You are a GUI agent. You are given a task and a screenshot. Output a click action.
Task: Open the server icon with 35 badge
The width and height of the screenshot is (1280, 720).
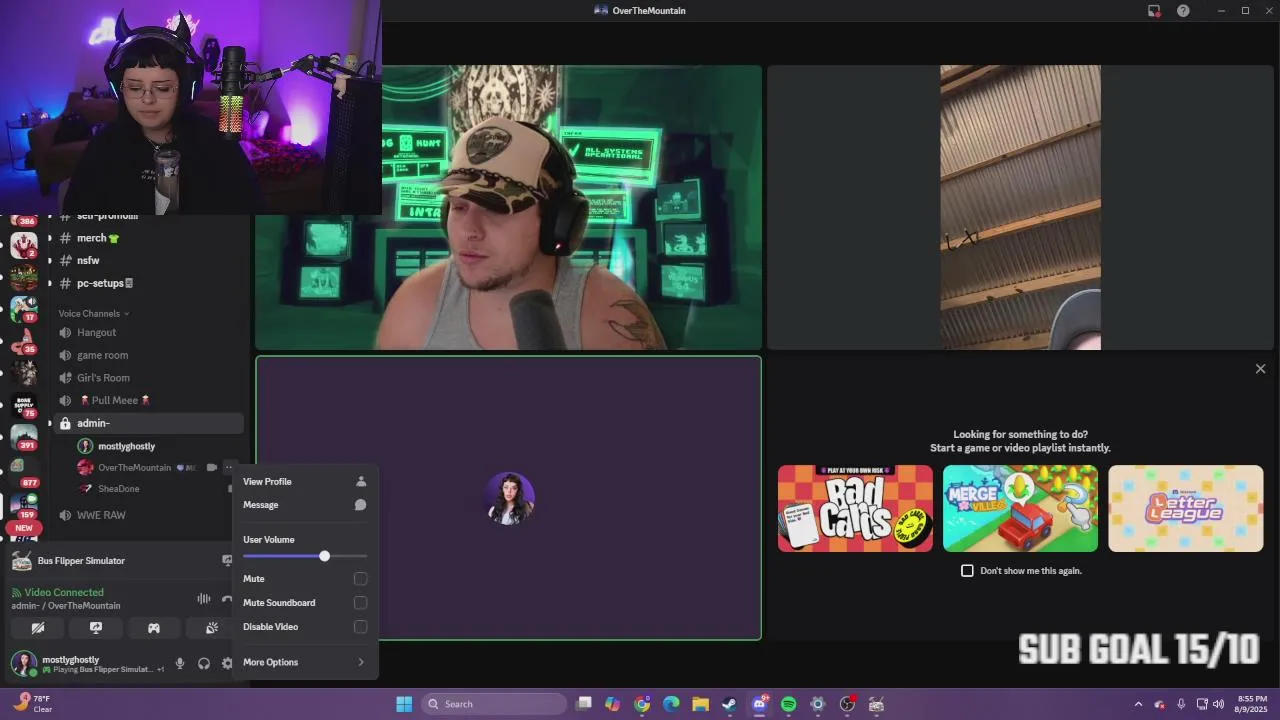(x=24, y=341)
